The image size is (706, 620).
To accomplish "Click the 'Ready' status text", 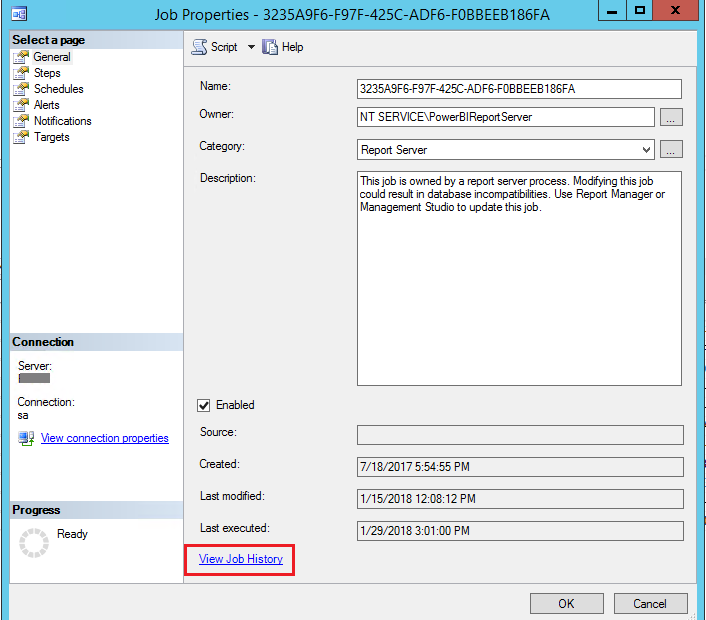I will 72,534.
